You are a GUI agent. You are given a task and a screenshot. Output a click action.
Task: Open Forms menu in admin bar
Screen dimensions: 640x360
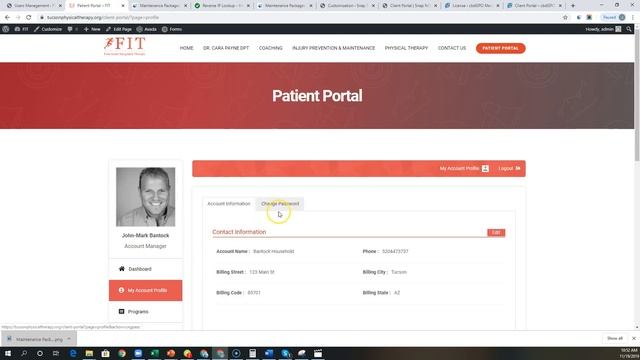172,29
